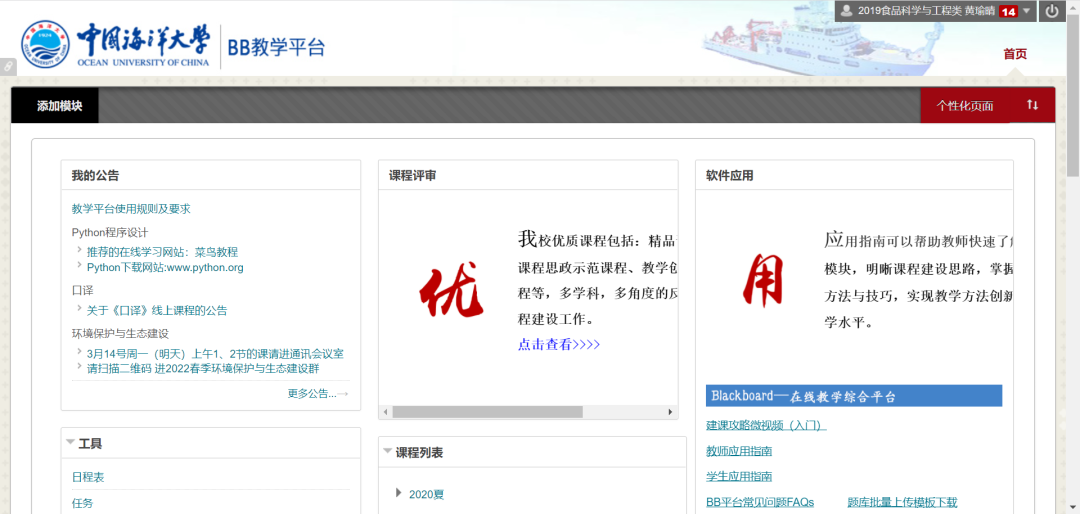Screen dimensions: 1080x514
Task: Click the 课程评审 module header
Action: click(528, 175)
